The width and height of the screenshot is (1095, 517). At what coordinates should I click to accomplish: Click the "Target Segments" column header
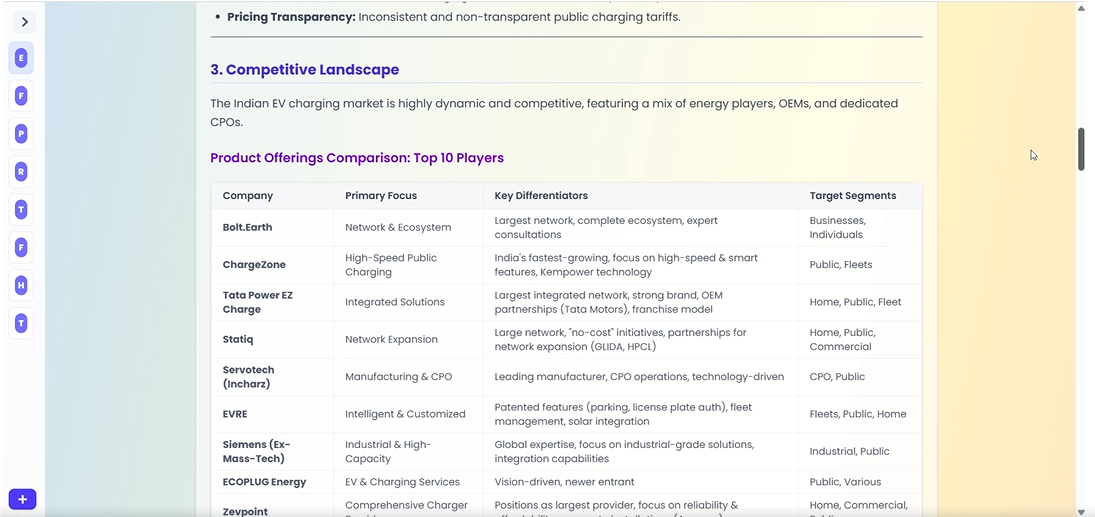pos(853,196)
